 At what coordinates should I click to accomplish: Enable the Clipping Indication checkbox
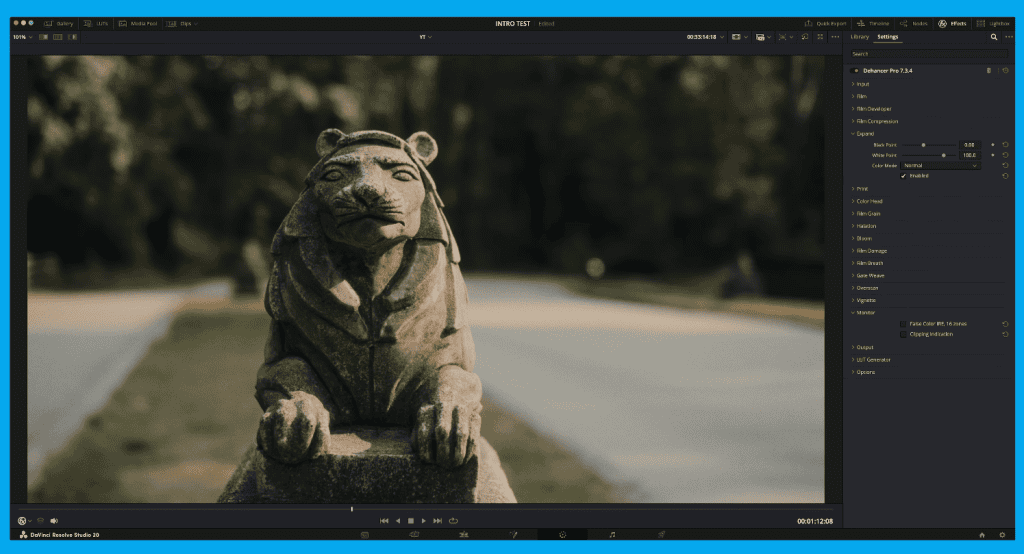903,334
